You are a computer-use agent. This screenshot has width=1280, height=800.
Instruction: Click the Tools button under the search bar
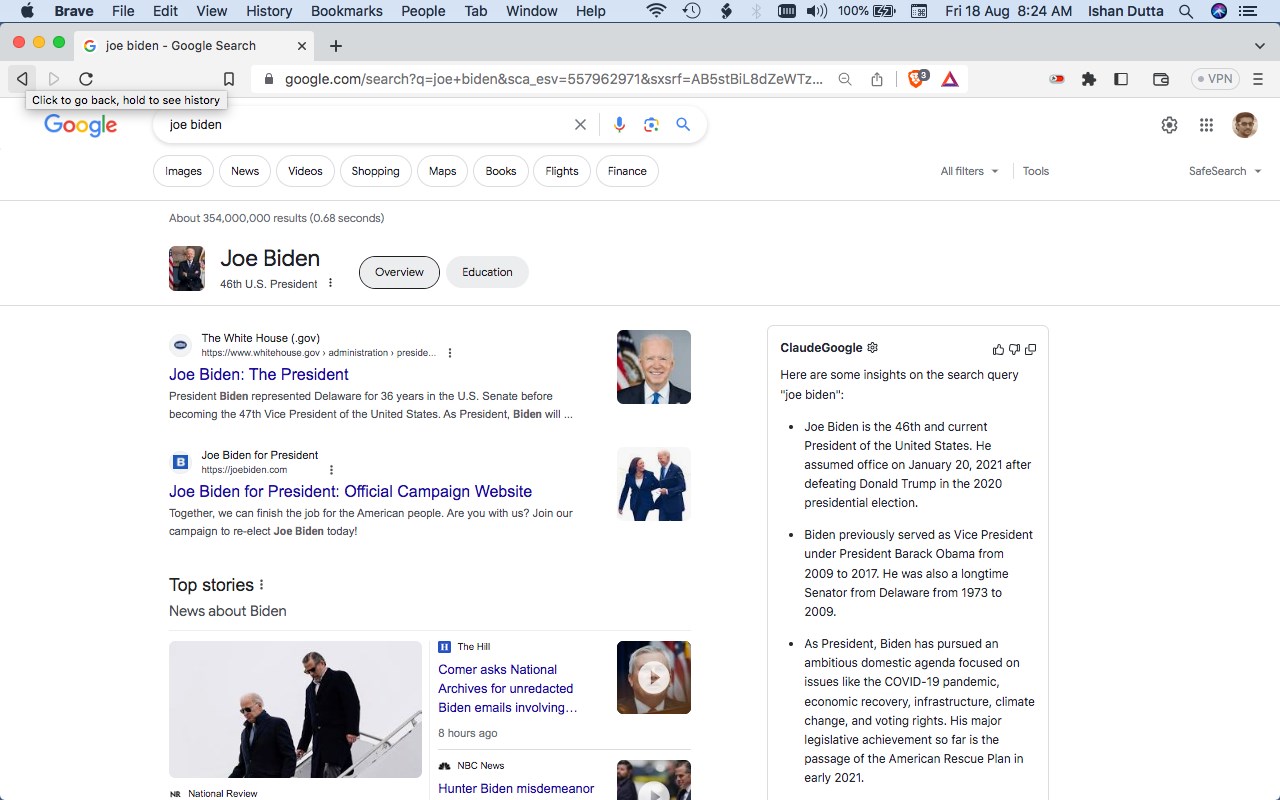tap(1036, 171)
